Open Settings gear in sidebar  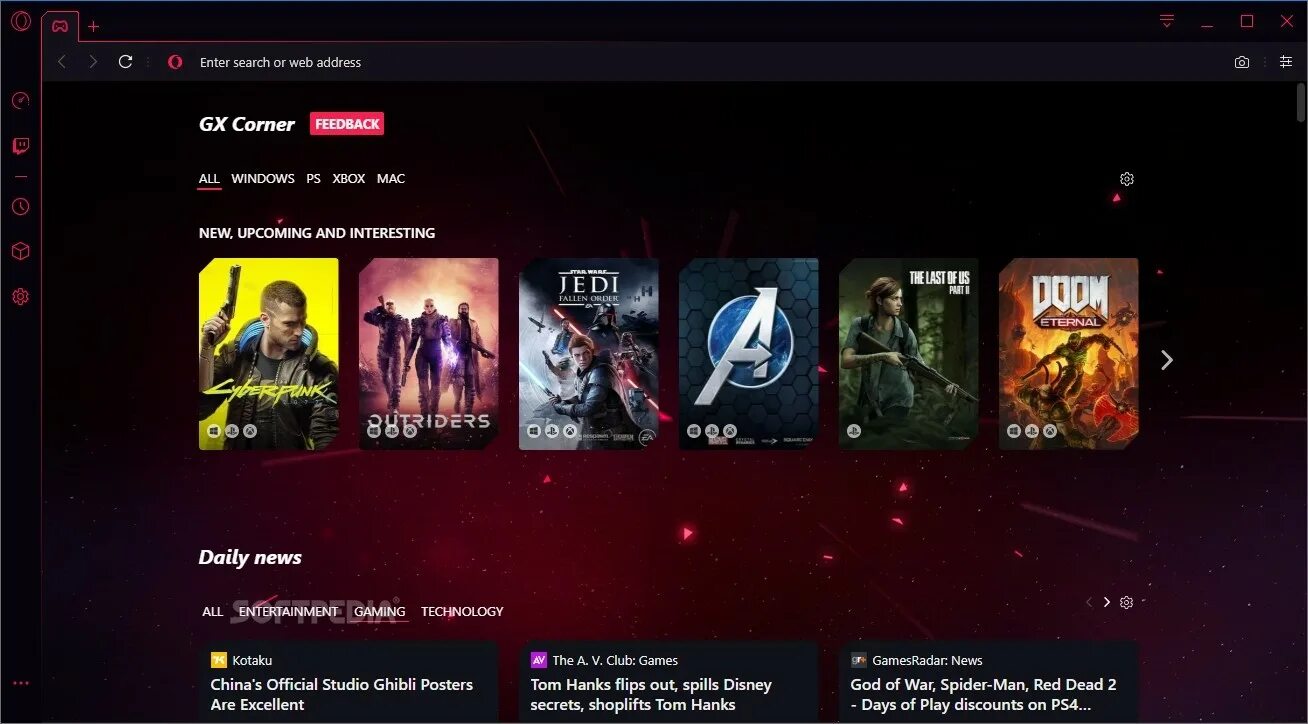click(x=20, y=297)
